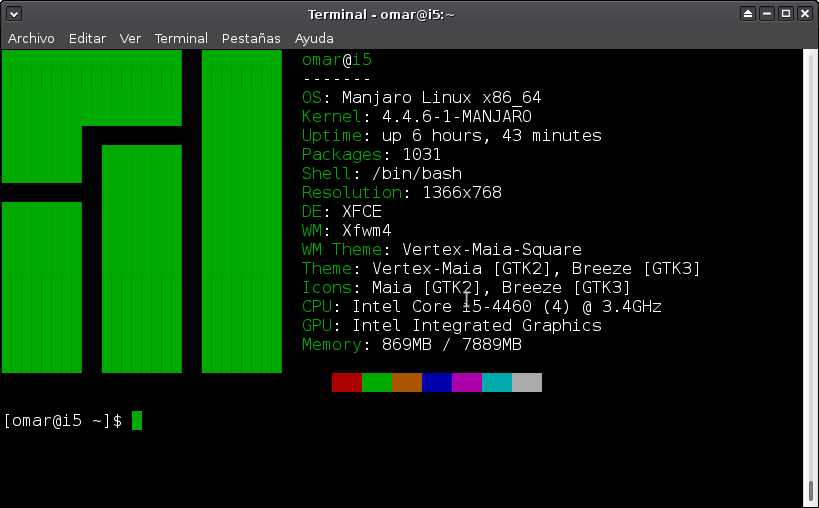
Task: Click the green cursor at the prompt
Action: point(137,420)
